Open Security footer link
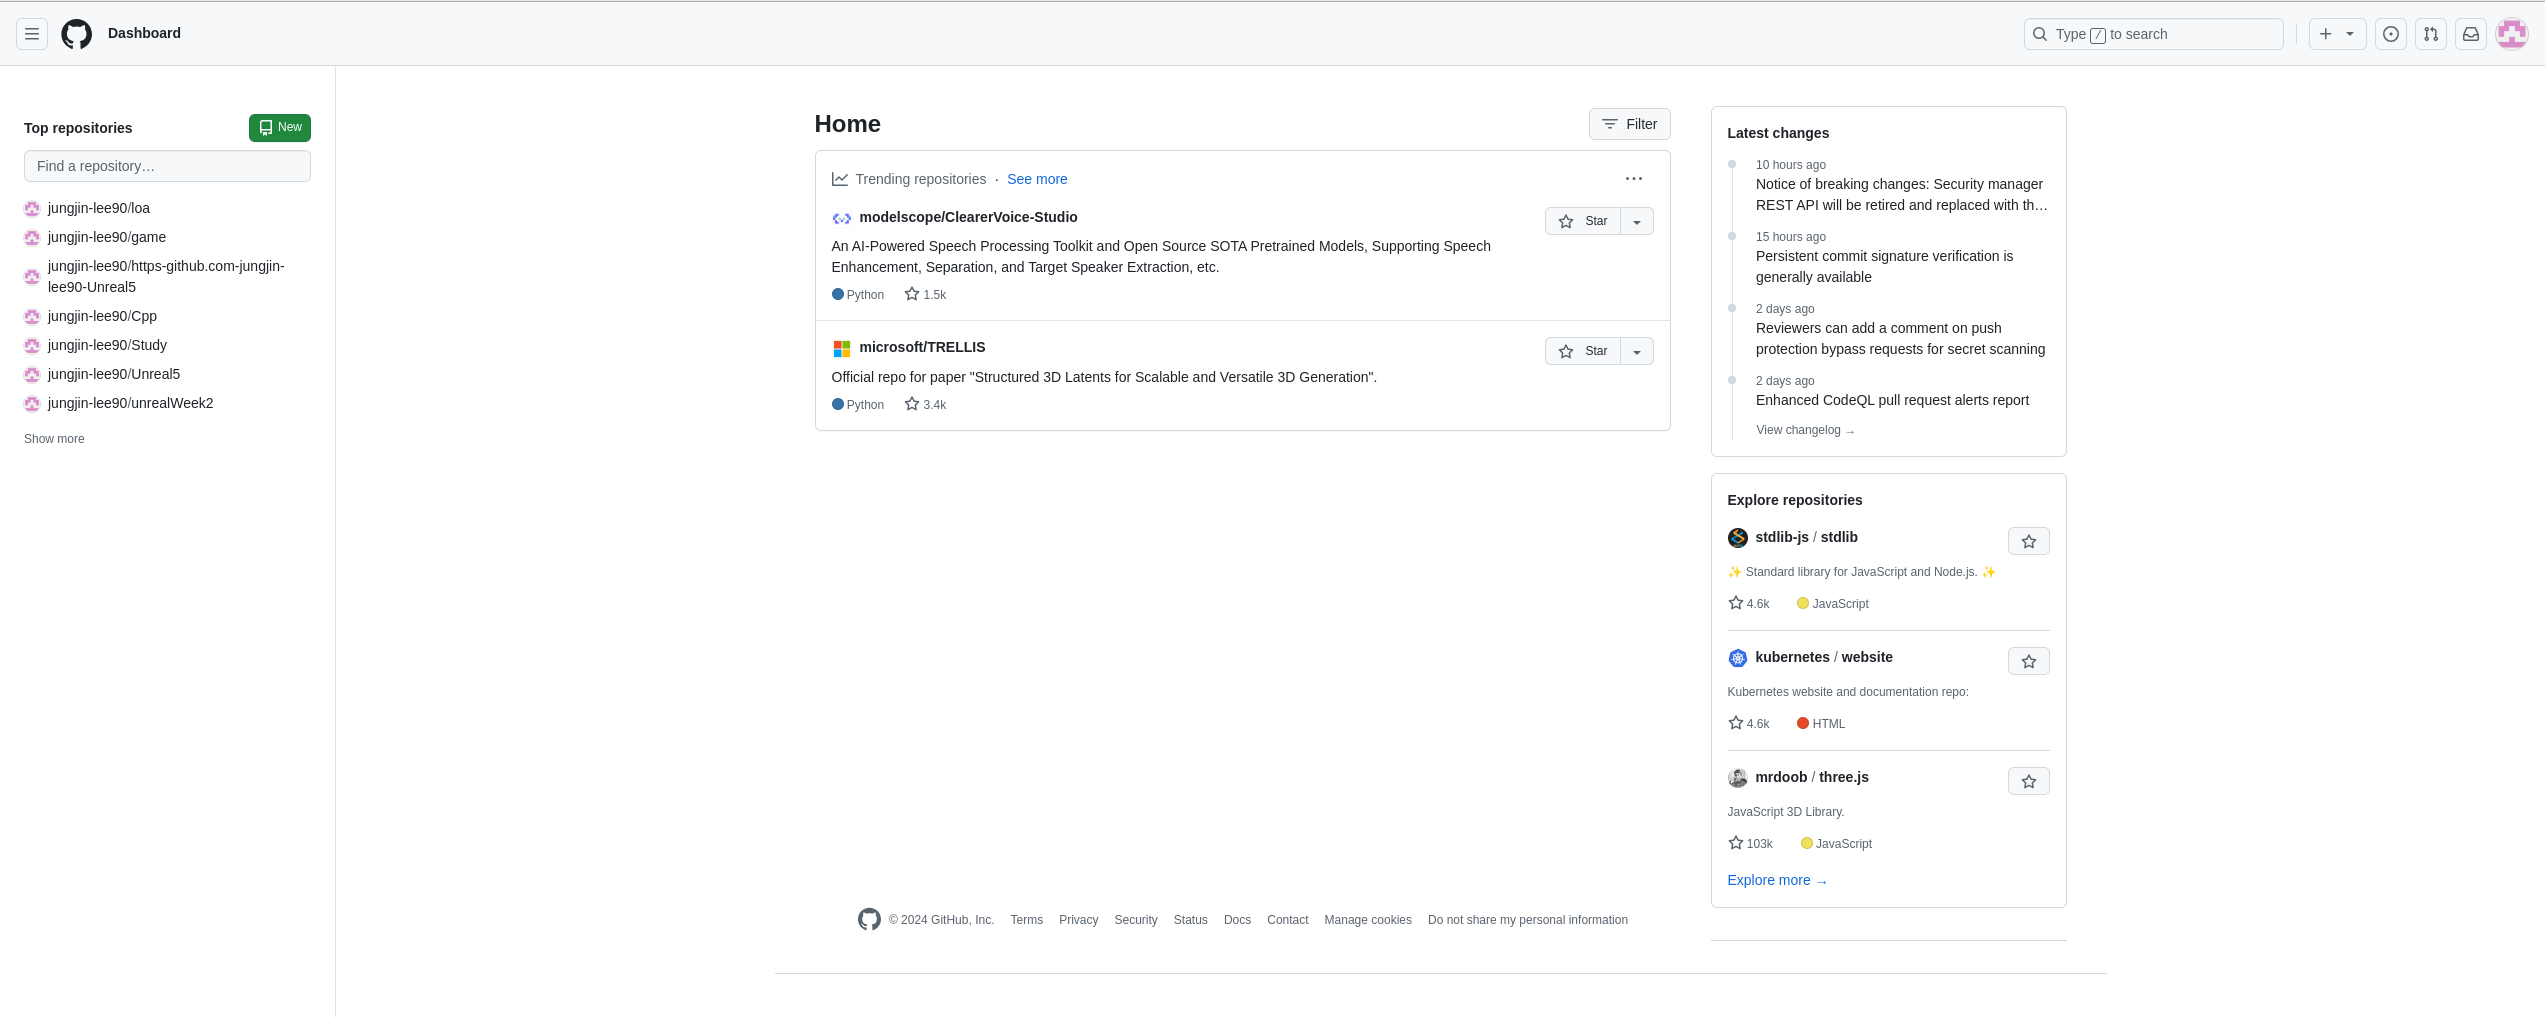Screen dimensions: 2545x1017 tap(1136, 920)
